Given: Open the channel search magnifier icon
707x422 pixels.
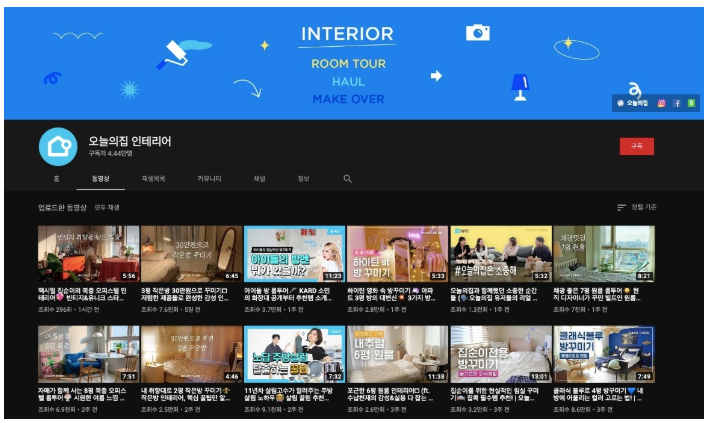Looking at the screenshot, I should tap(347, 179).
